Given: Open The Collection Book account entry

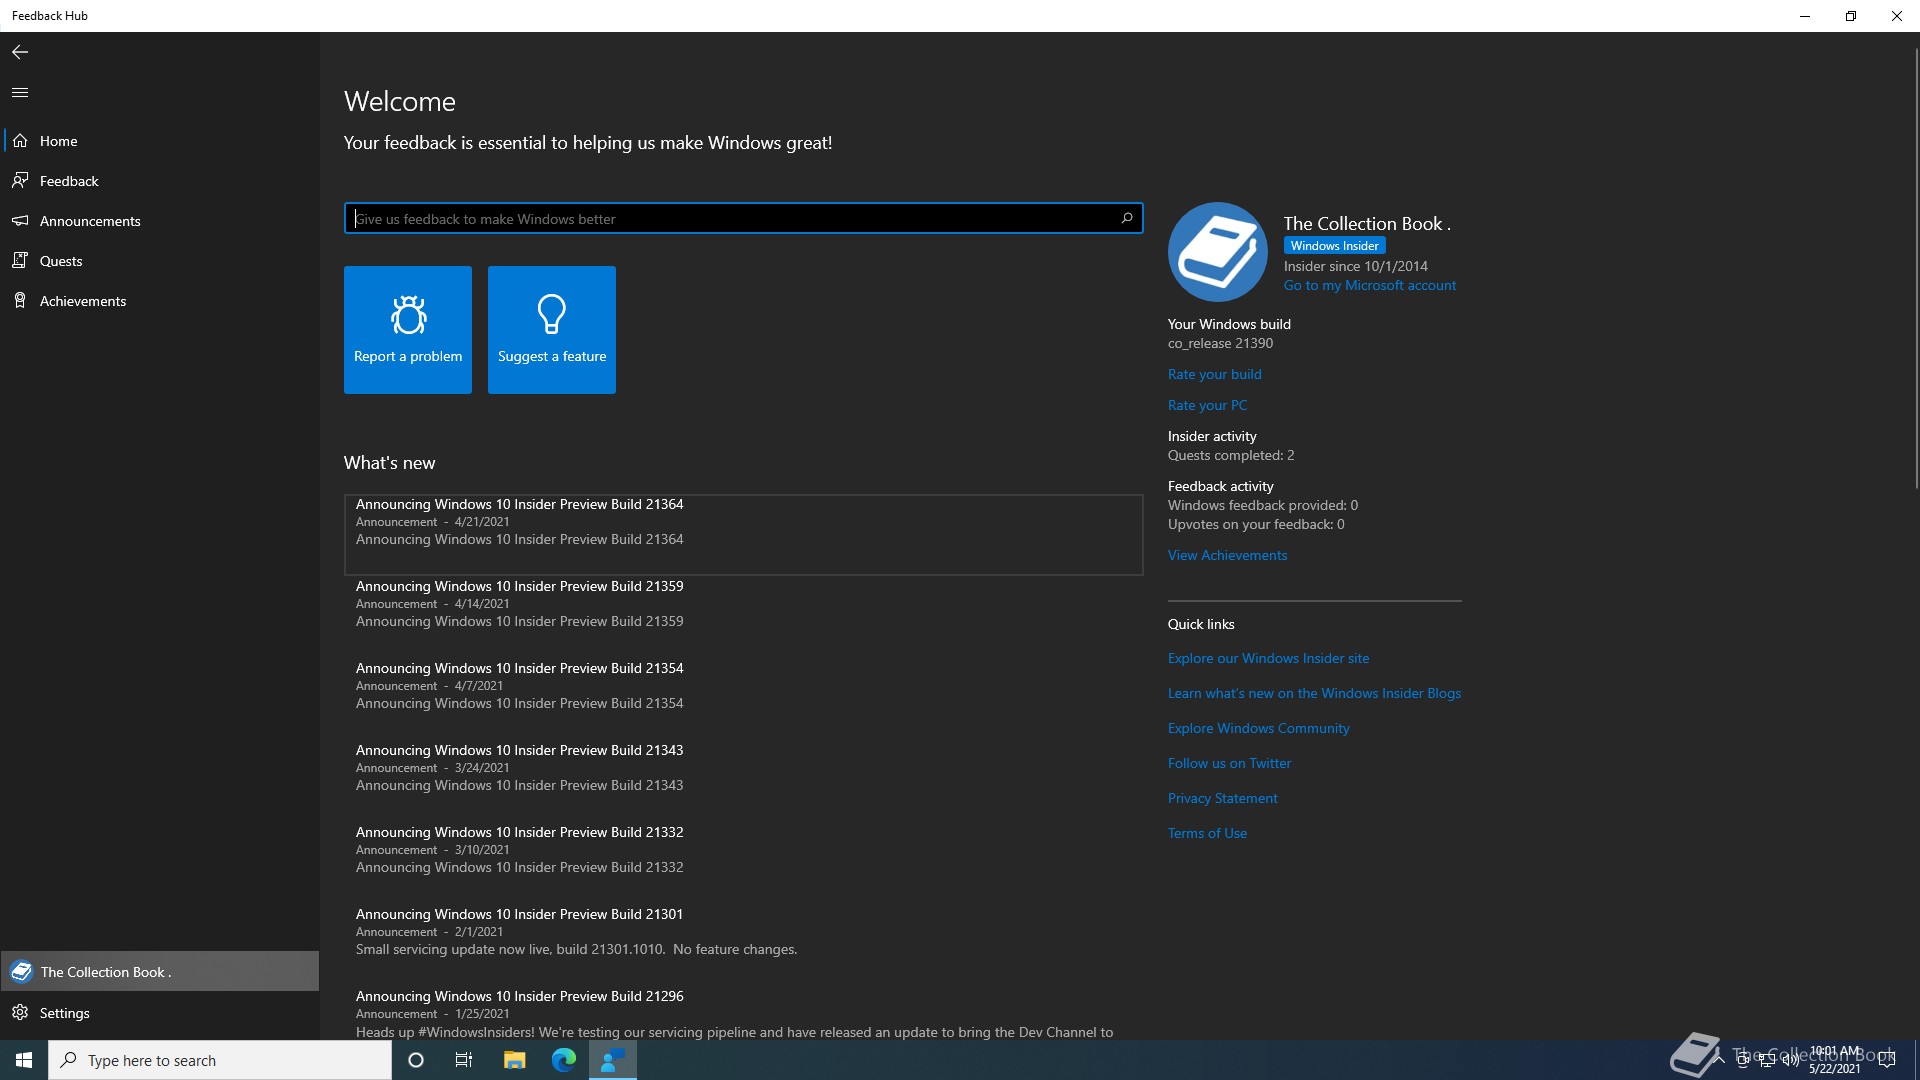Looking at the screenshot, I should [105, 972].
